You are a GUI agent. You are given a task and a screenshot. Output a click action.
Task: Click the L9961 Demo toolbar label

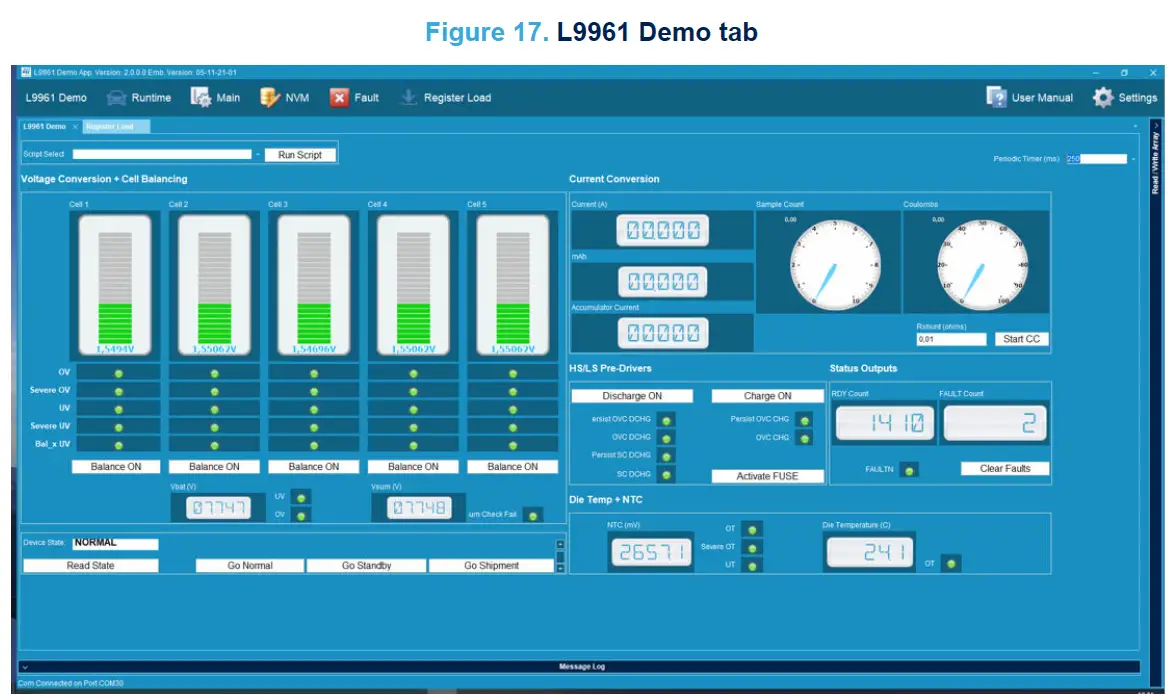pyautogui.click(x=56, y=97)
